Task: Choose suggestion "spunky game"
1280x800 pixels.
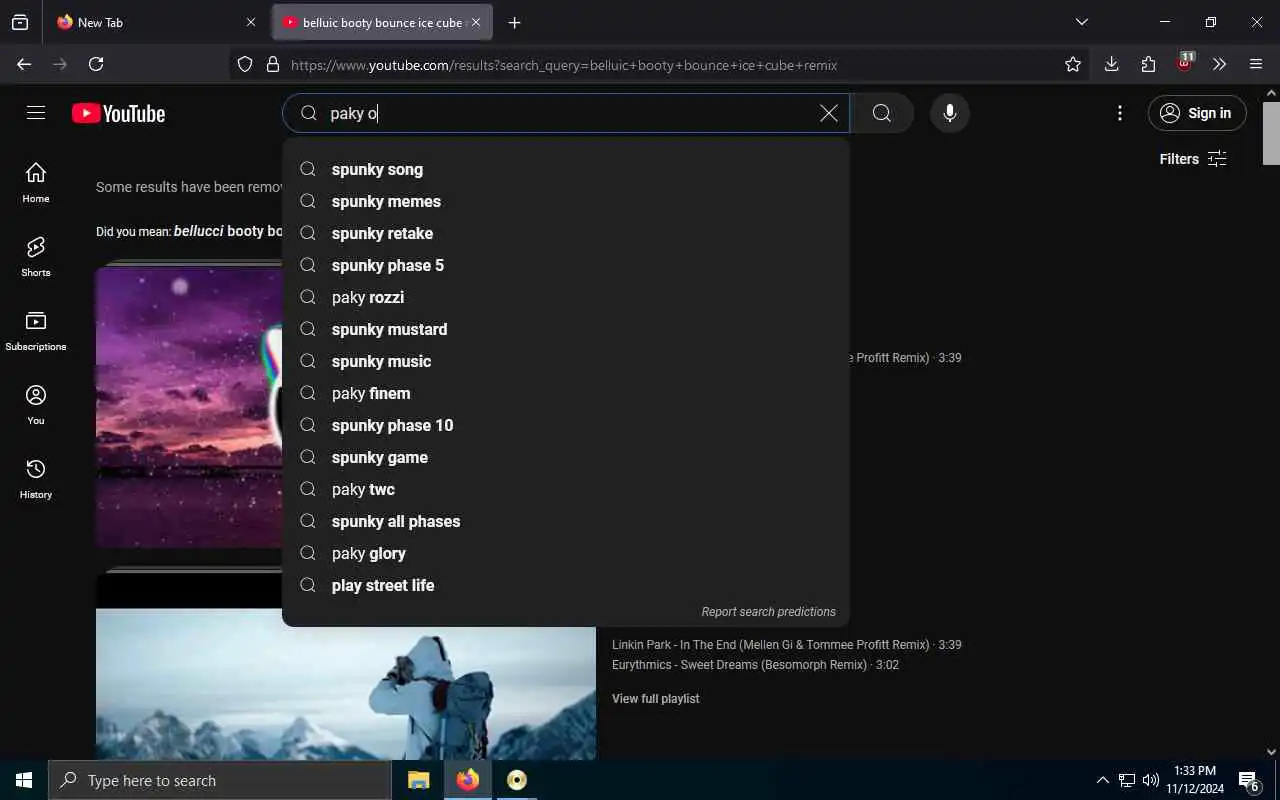Action: 566,457
